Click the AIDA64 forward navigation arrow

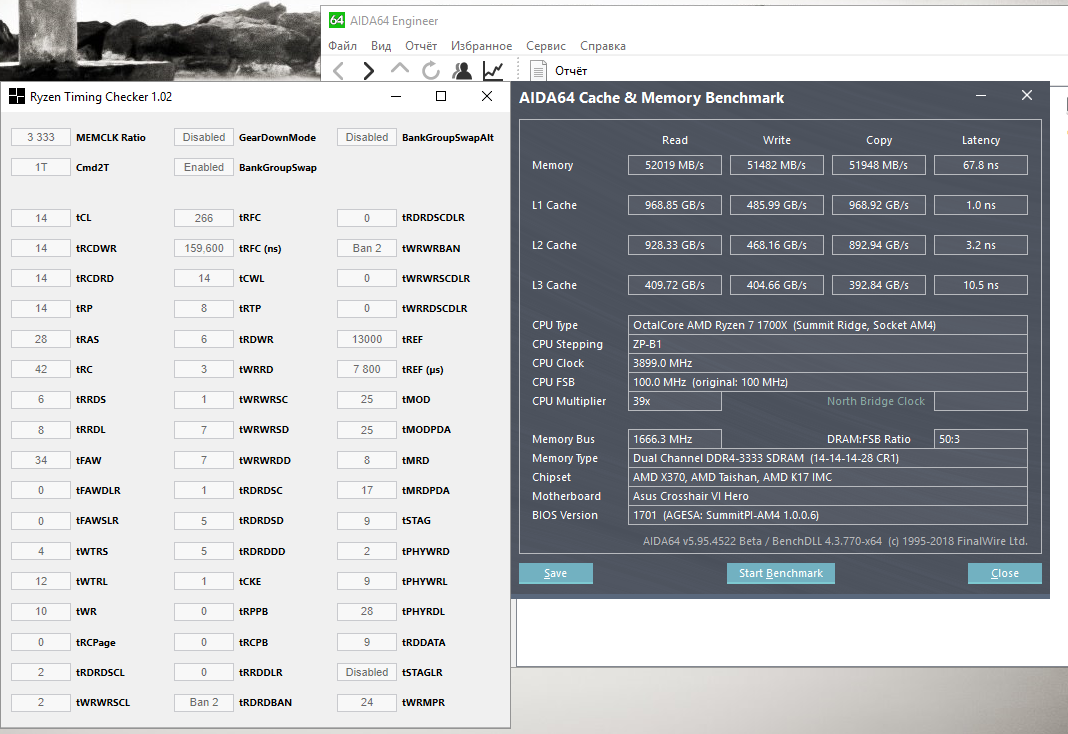[368, 70]
